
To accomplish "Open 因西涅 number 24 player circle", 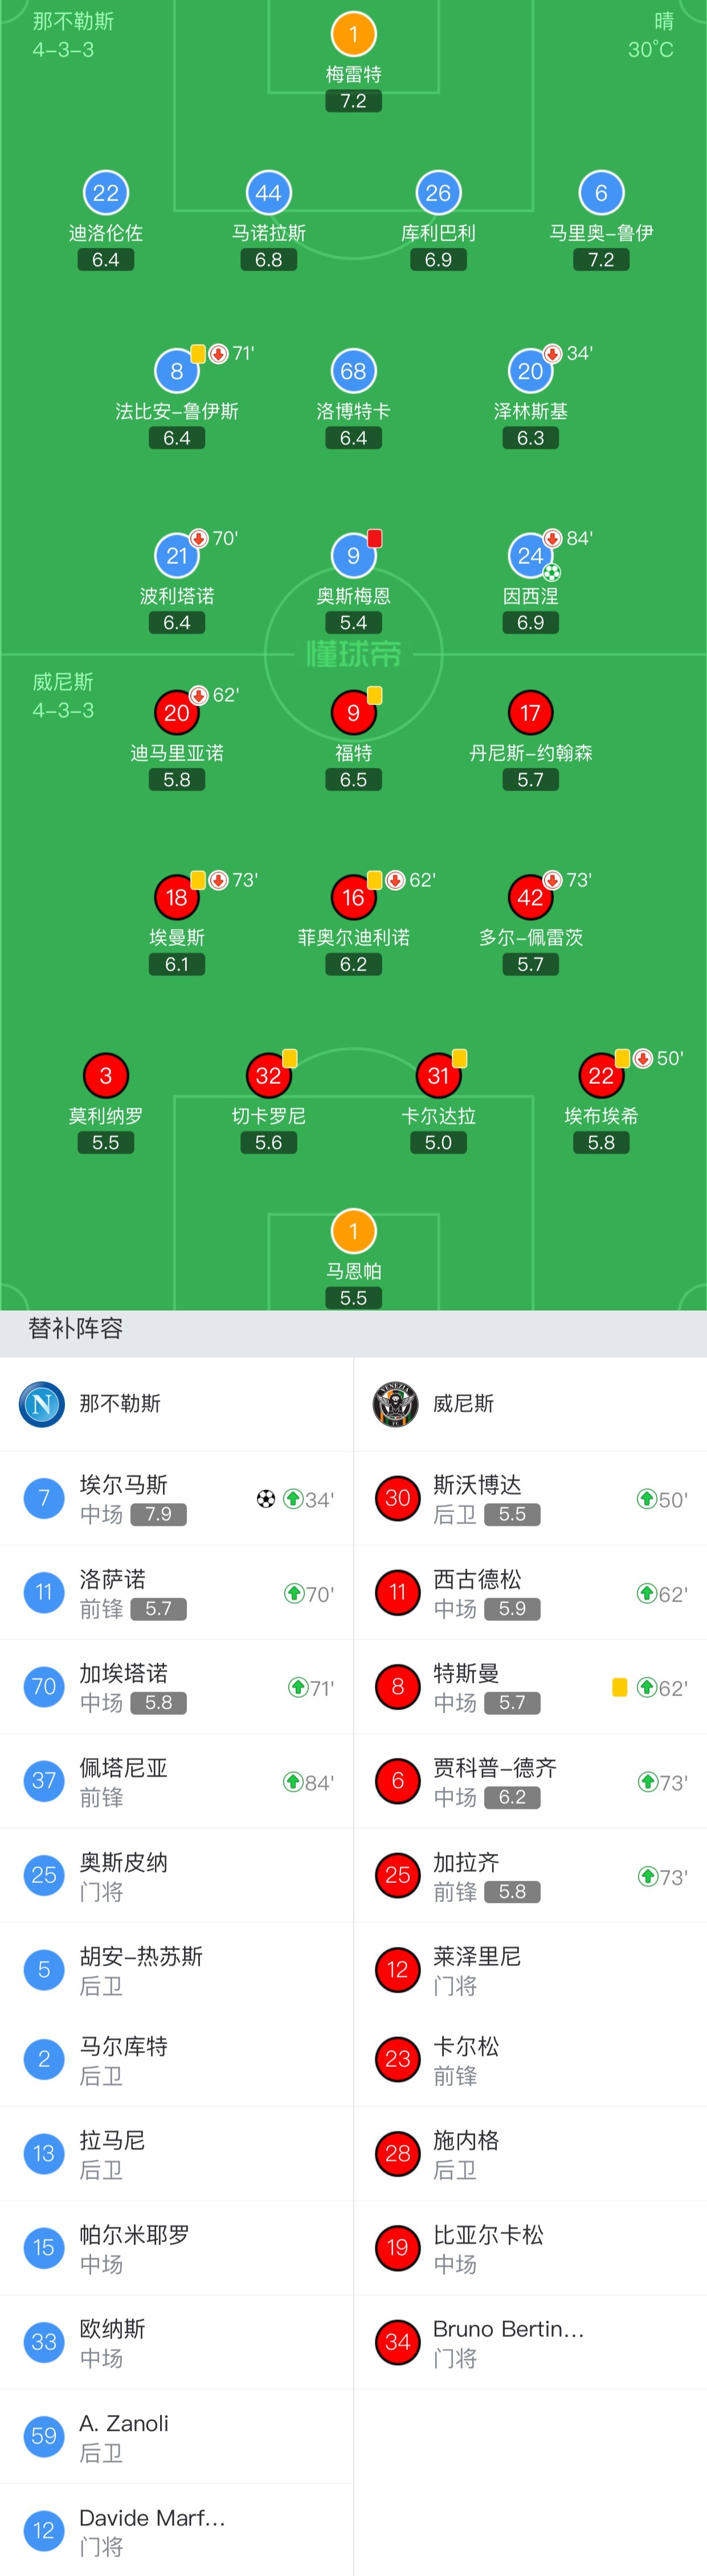I will pos(530,556).
